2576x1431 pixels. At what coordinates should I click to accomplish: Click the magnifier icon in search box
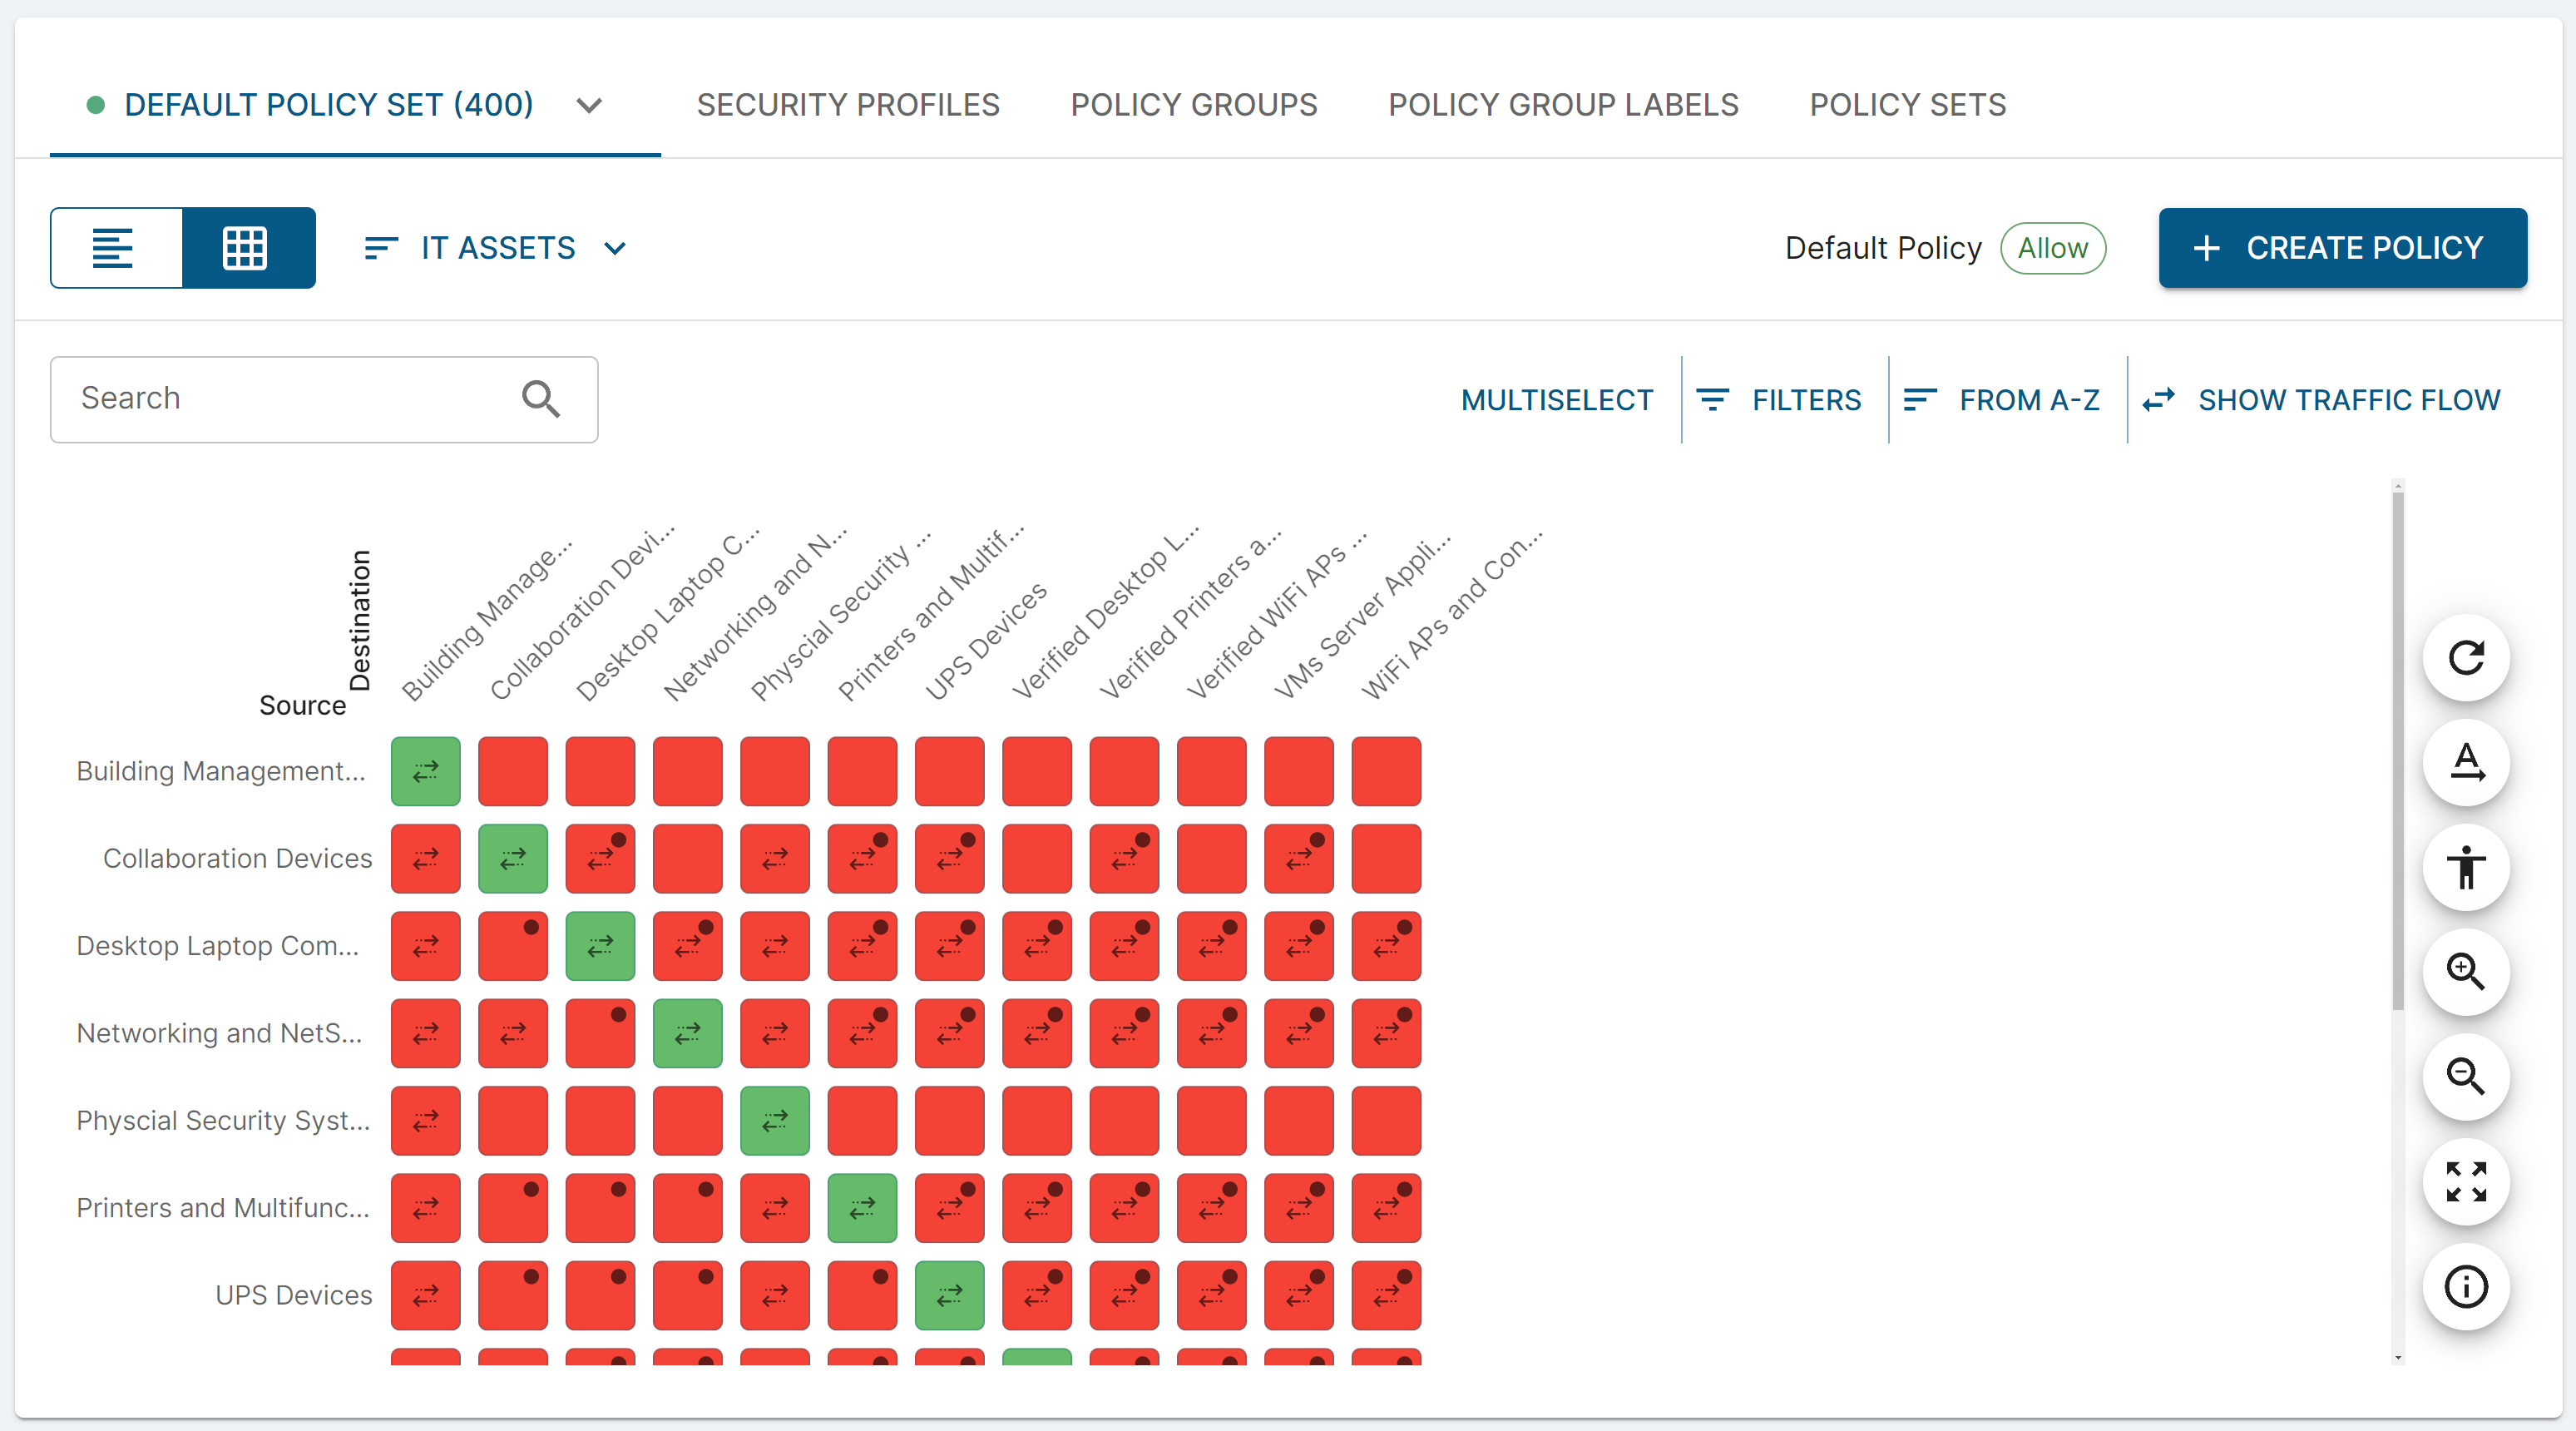tap(540, 399)
